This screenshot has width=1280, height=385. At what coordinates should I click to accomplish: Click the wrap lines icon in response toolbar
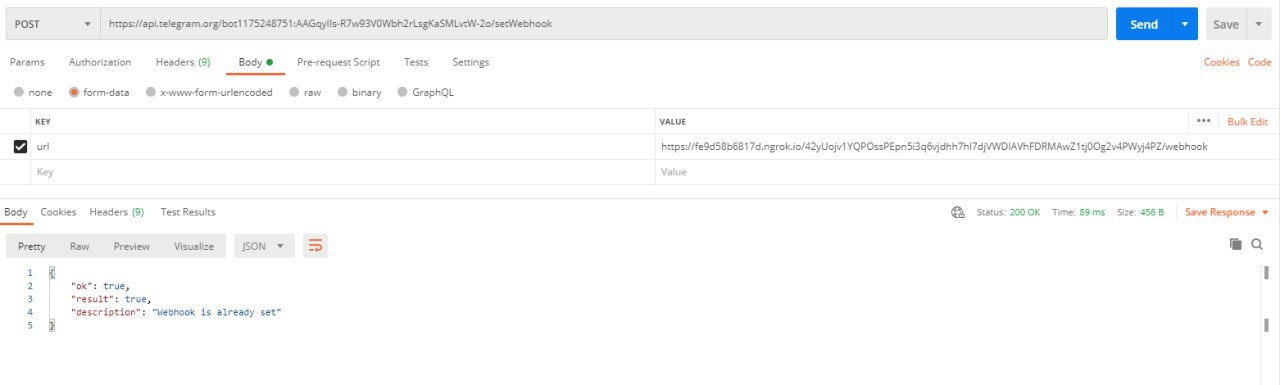(x=315, y=245)
